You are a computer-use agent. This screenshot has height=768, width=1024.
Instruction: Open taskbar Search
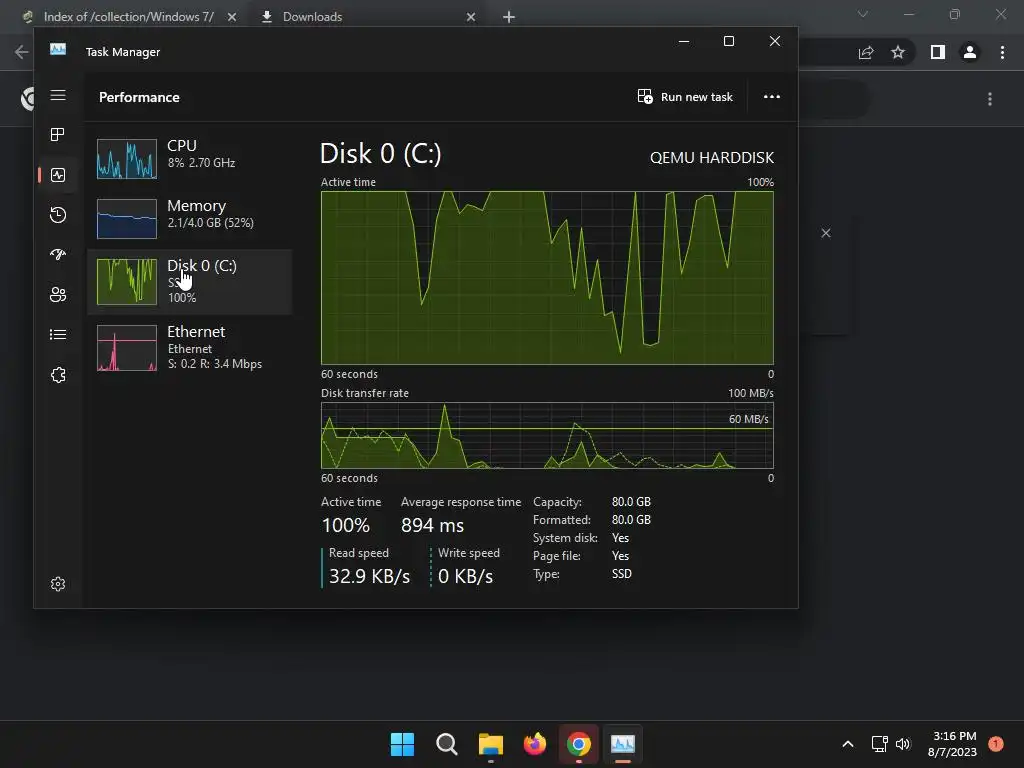[447, 744]
